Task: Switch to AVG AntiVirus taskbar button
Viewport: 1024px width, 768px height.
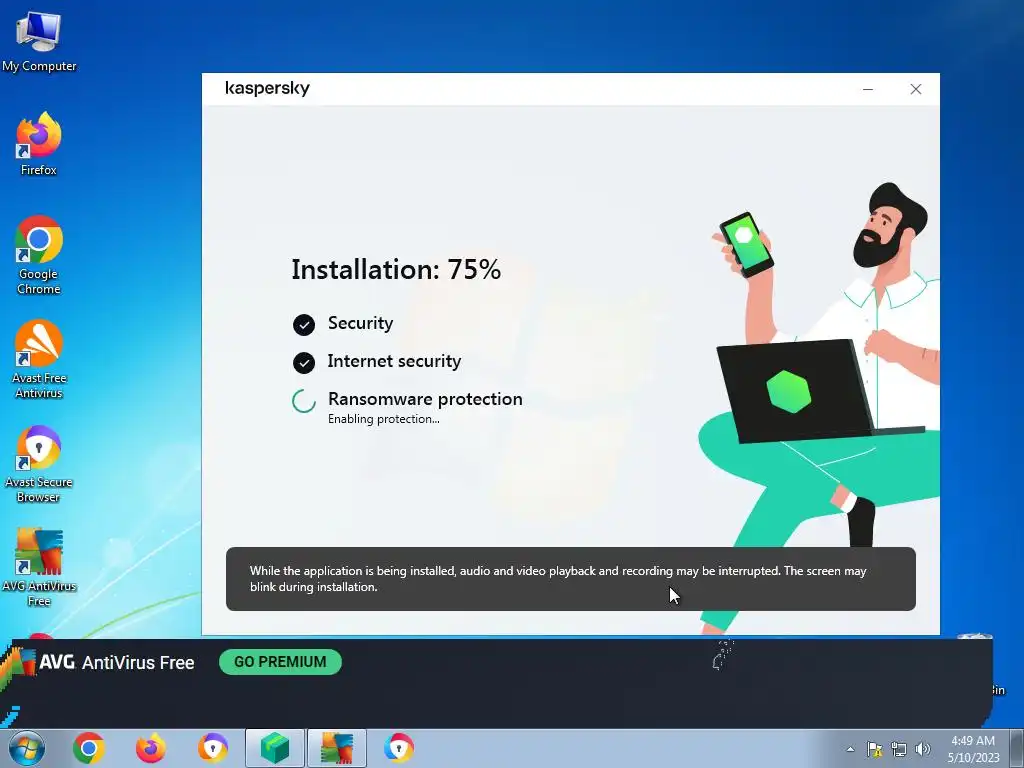Action: (x=337, y=748)
